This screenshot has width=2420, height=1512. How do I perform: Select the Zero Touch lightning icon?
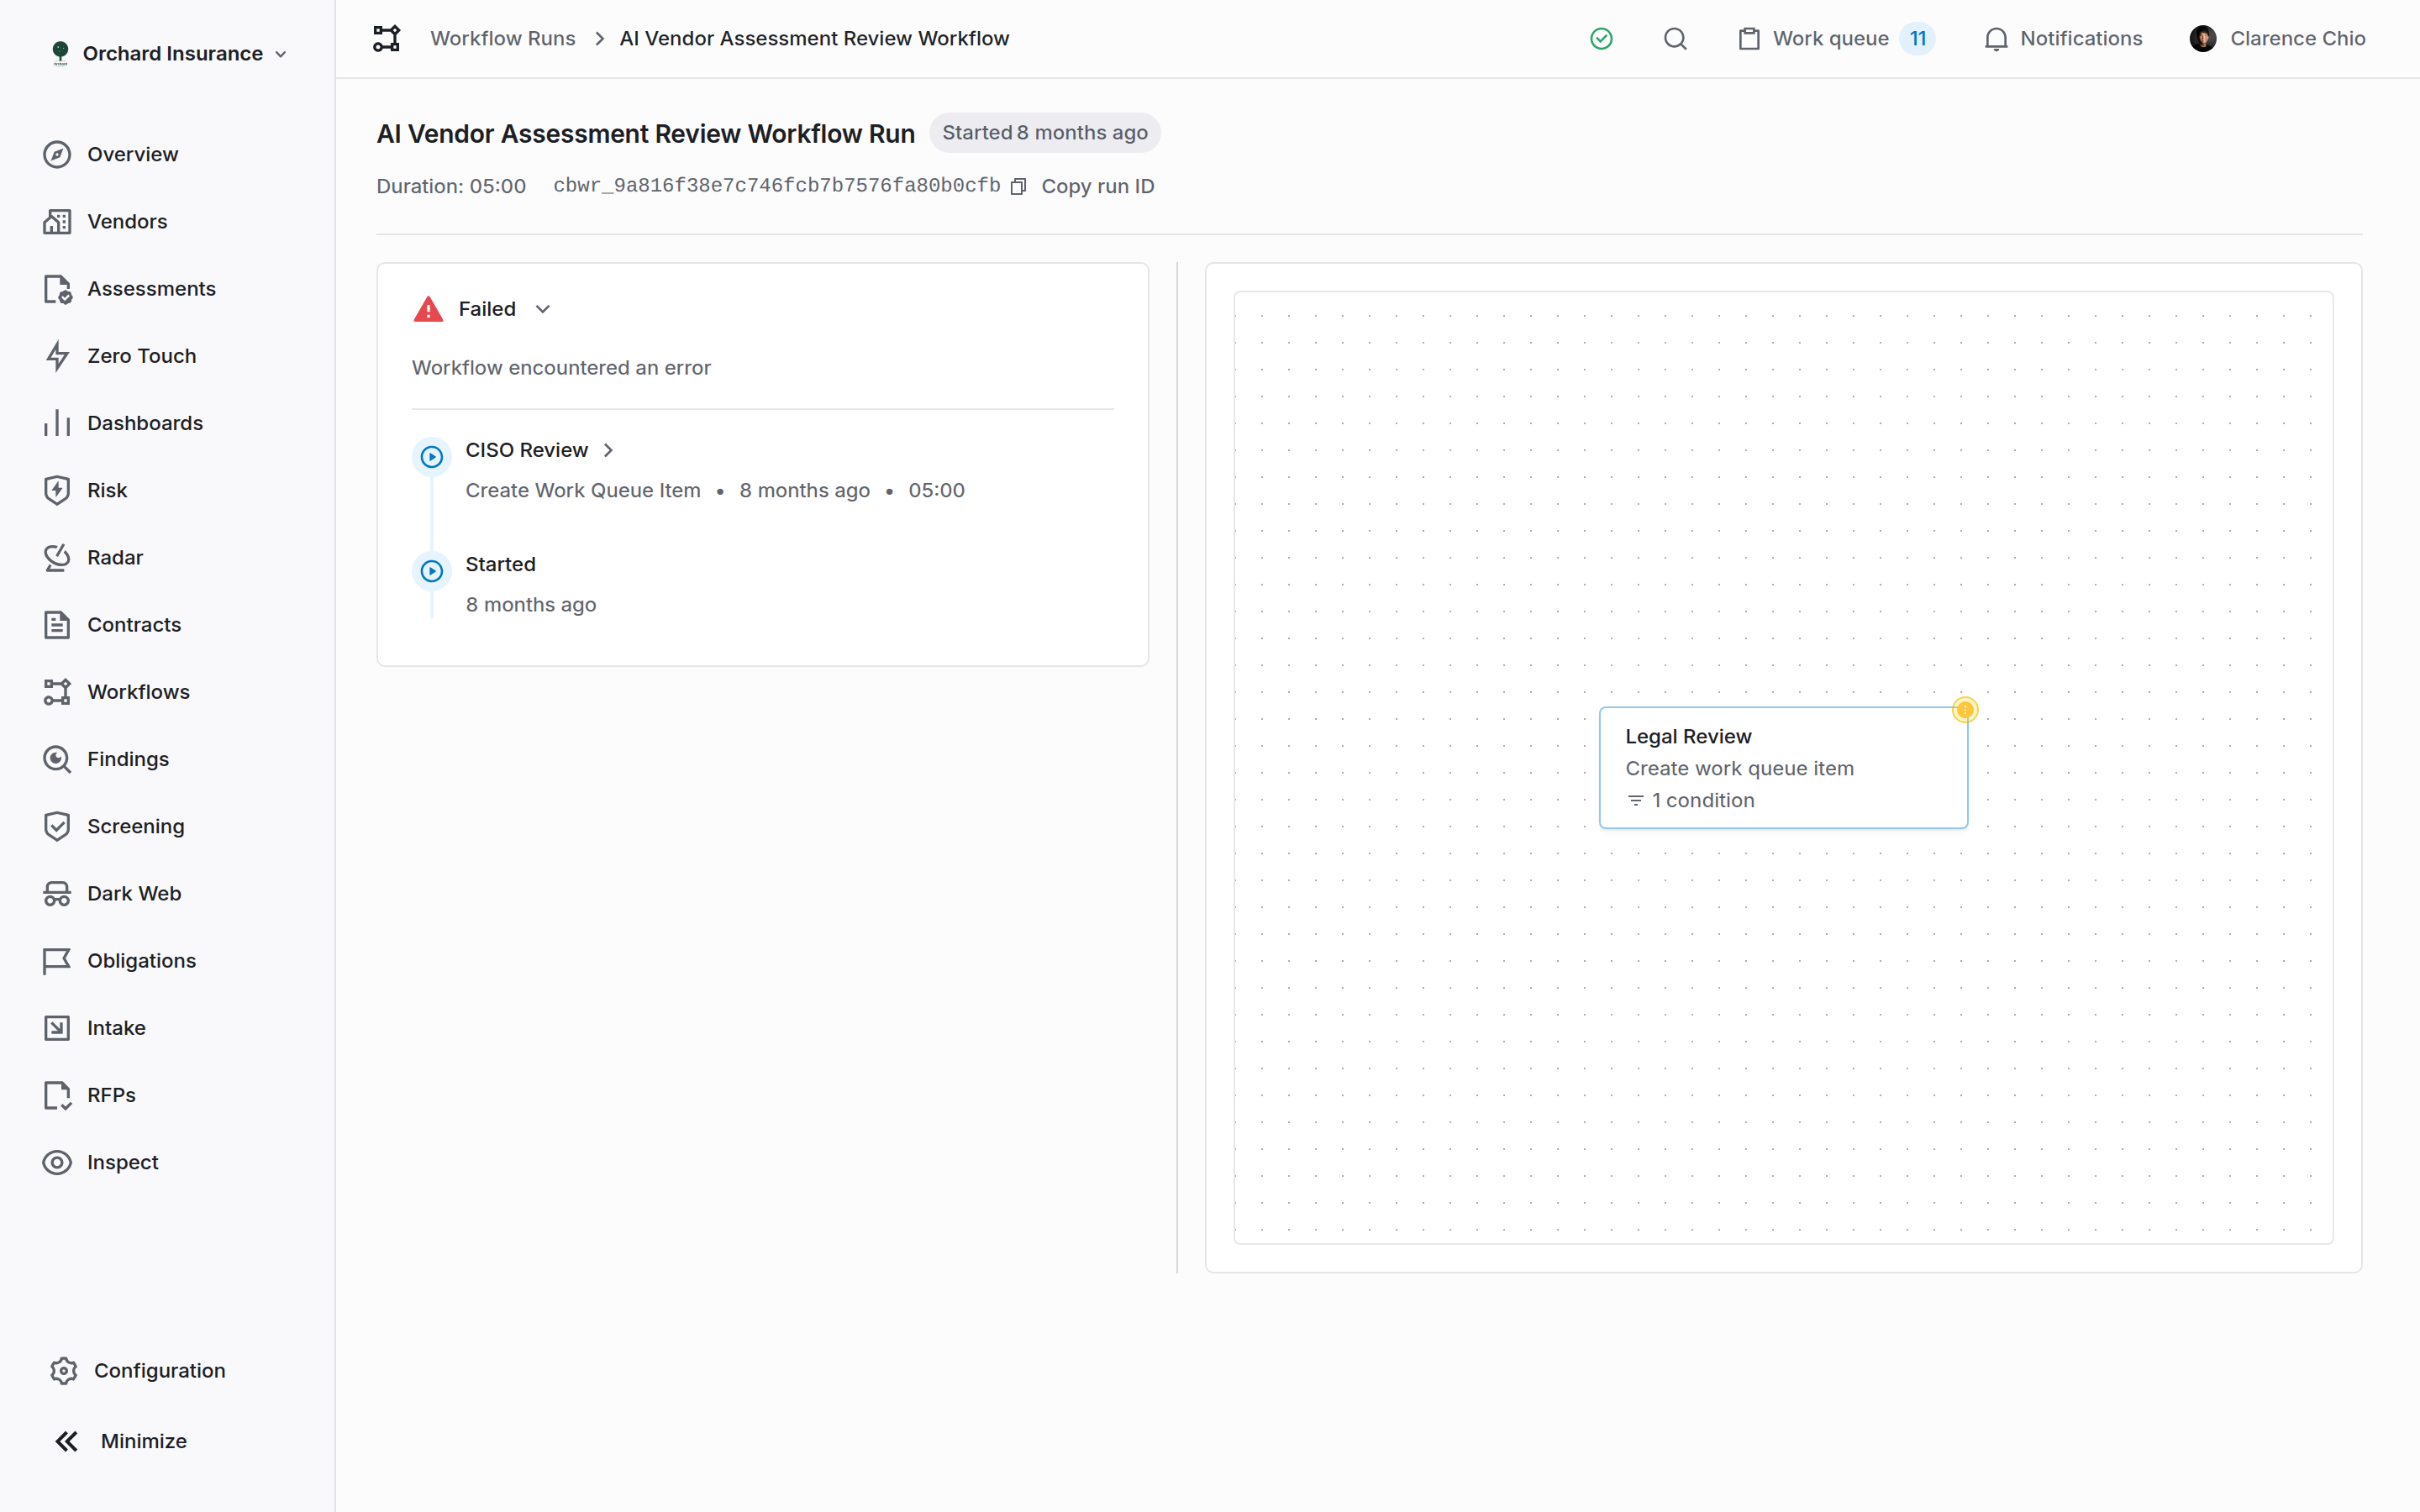[x=57, y=356]
